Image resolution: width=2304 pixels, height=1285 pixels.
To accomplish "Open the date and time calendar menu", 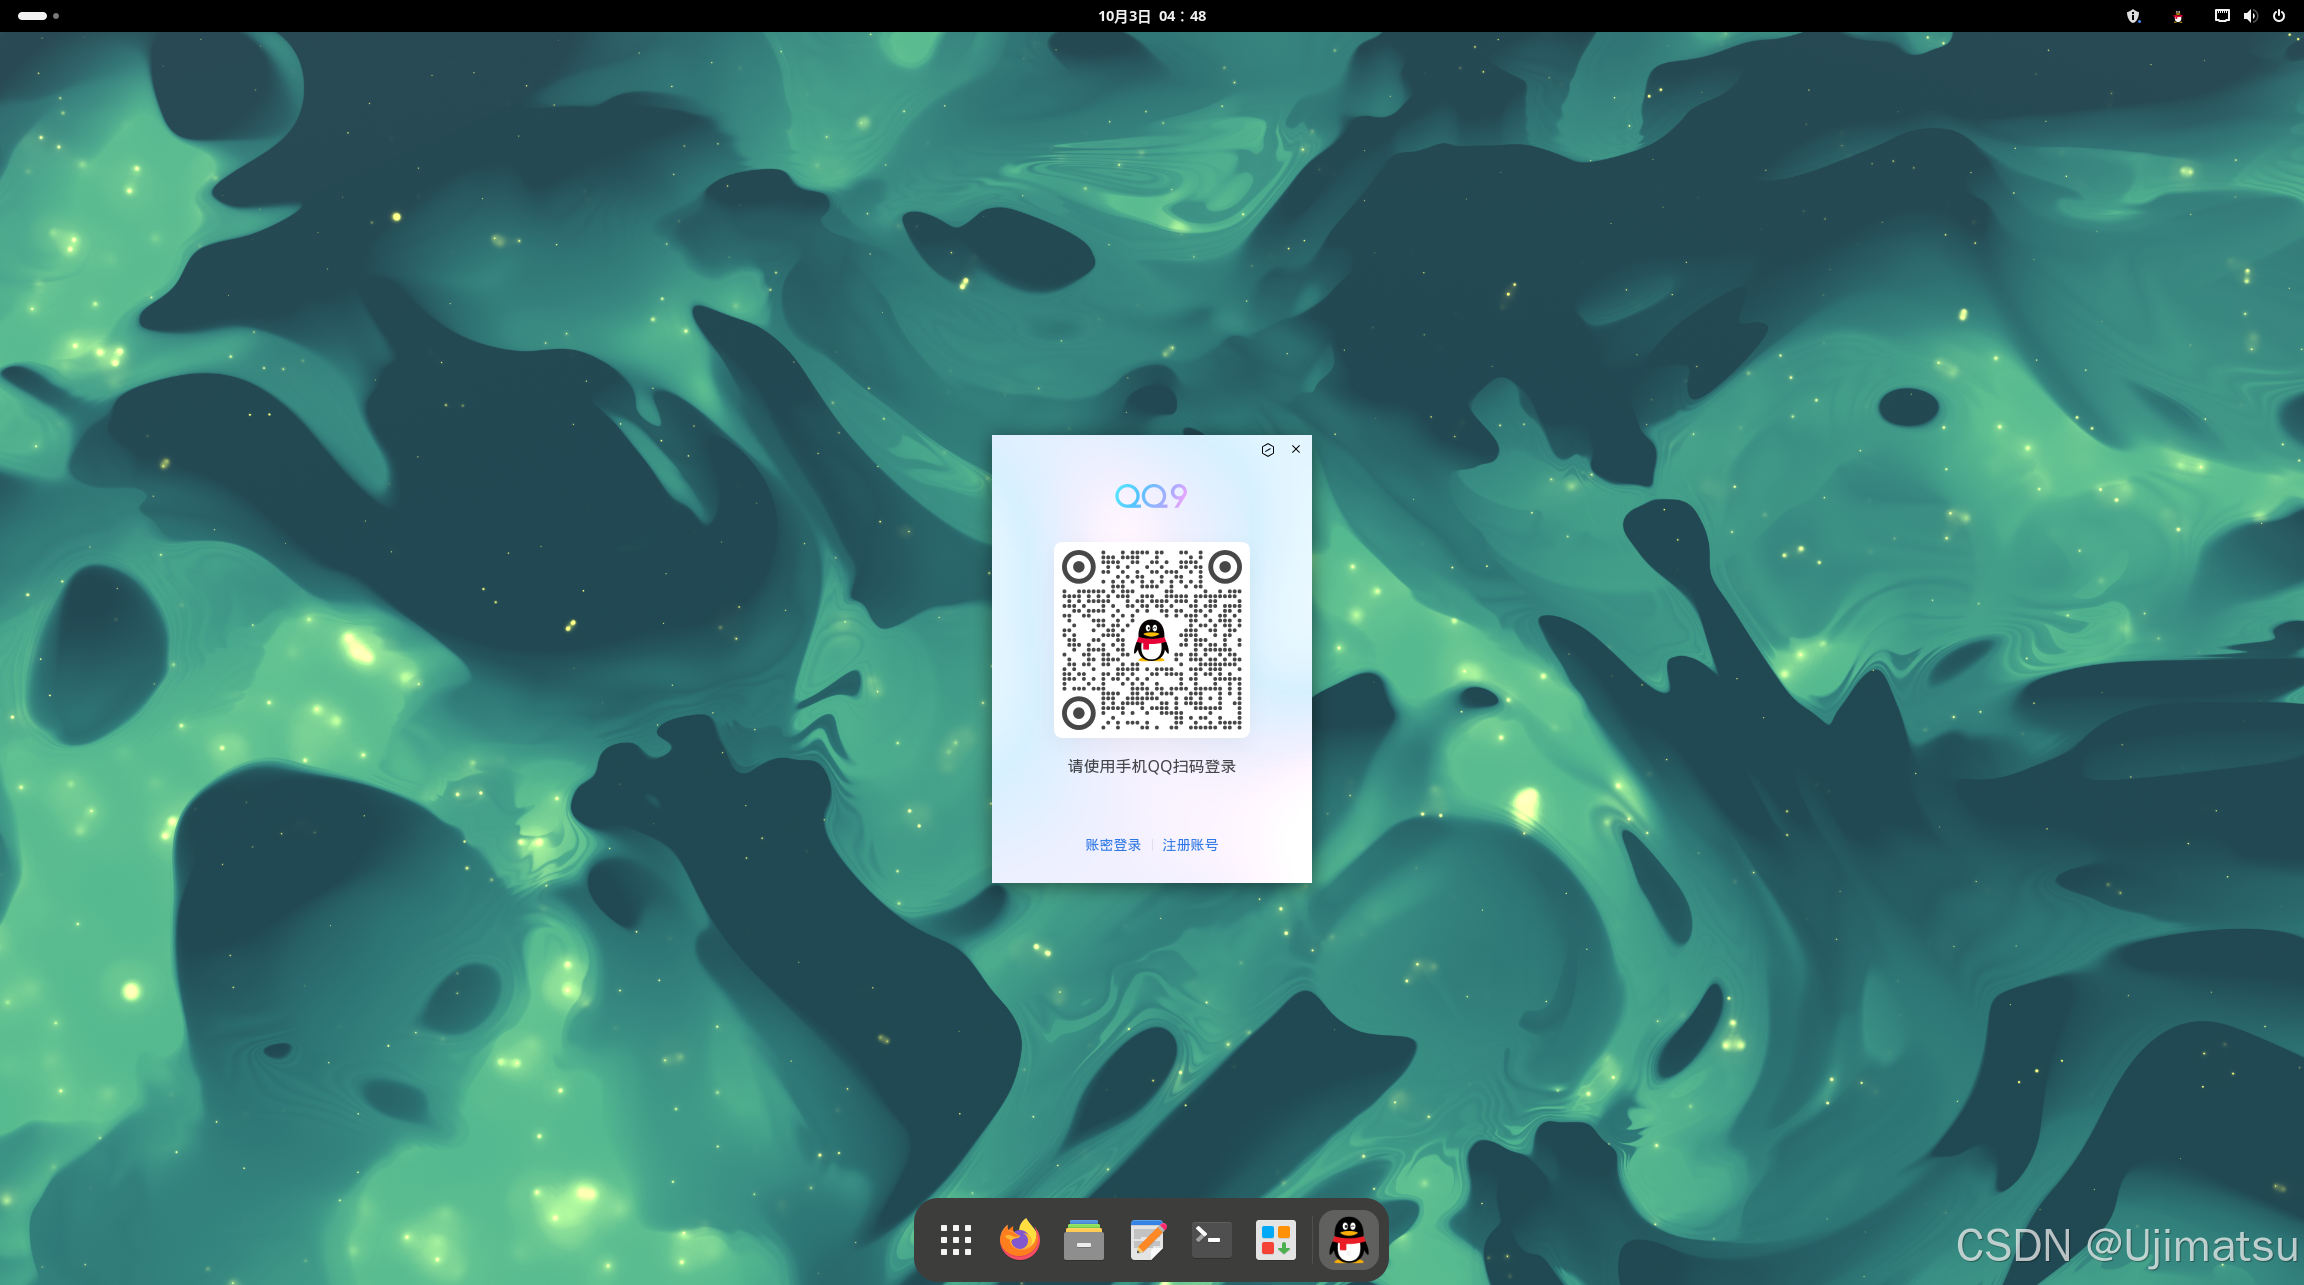I will click(x=1152, y=16).
